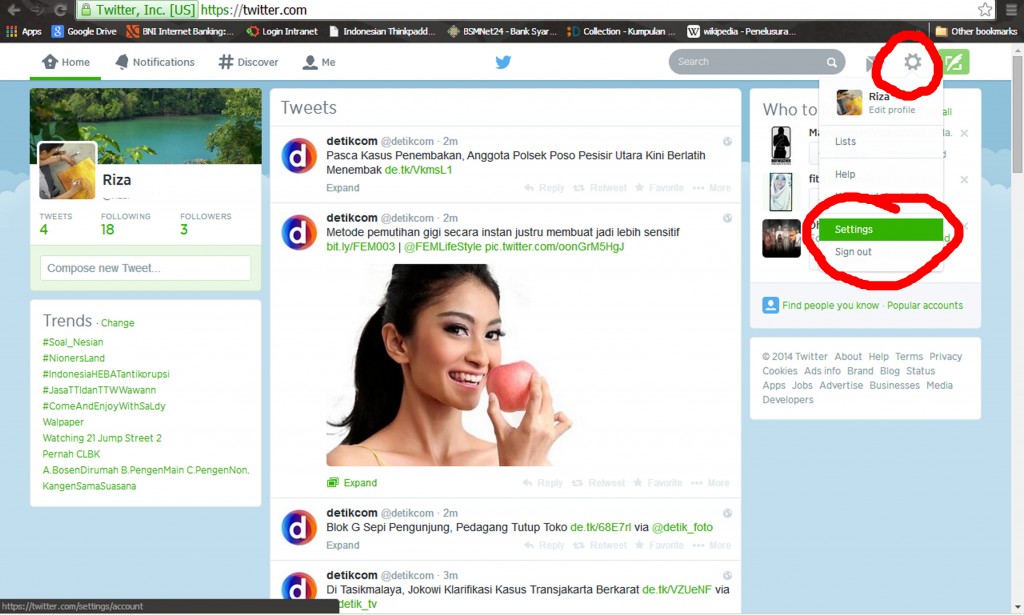The width and height of the screenshot is (1024, 615).
Task: Open the Notifications tab
Action: [155, 62]
